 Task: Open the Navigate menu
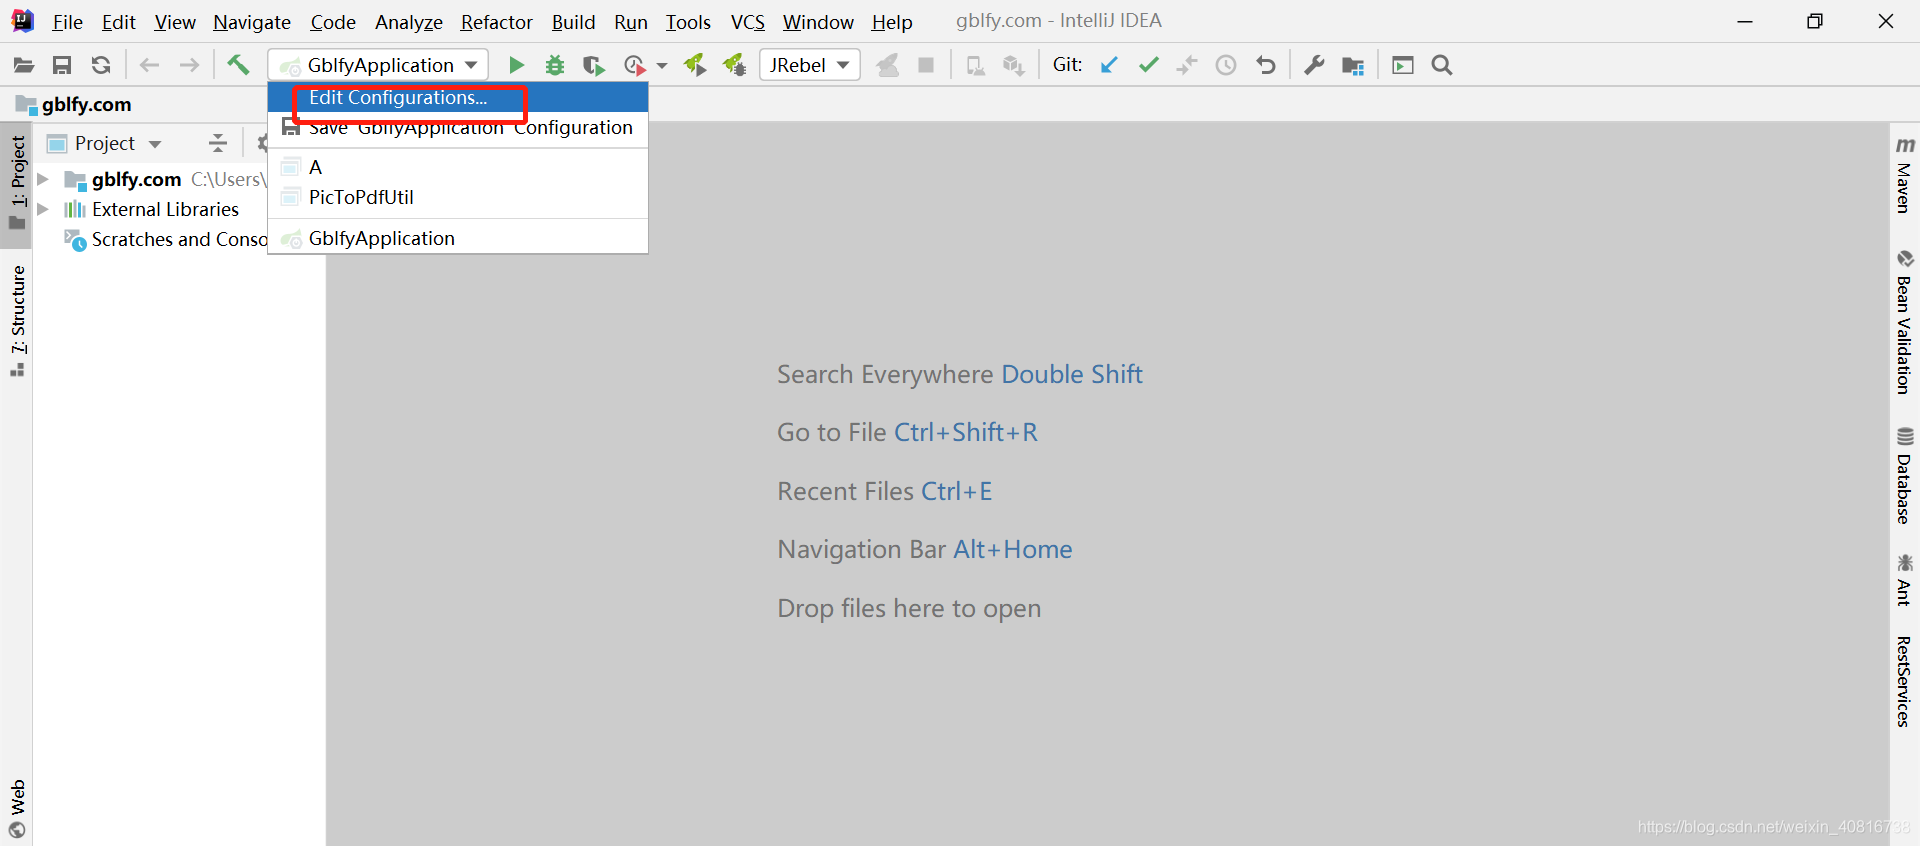(252, 22)
